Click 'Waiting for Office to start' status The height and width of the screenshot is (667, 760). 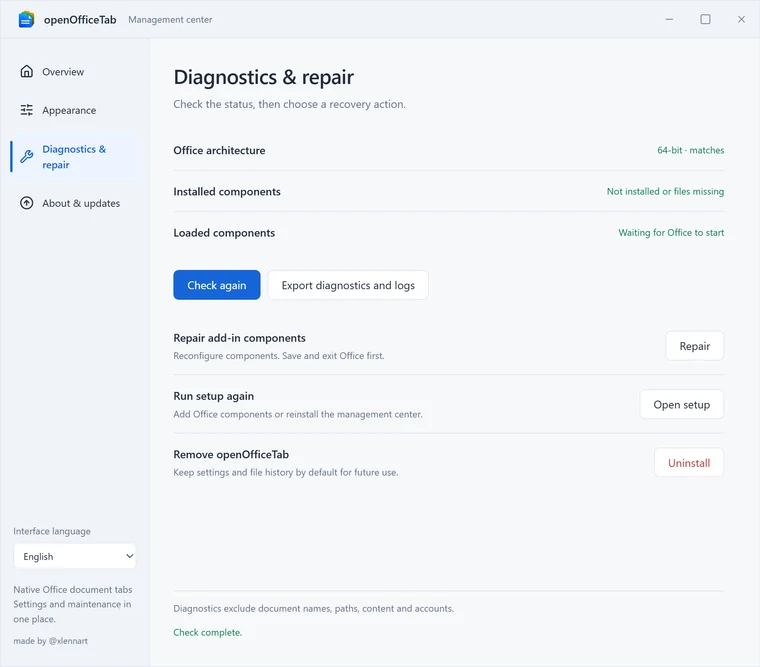tap(671, 233)
